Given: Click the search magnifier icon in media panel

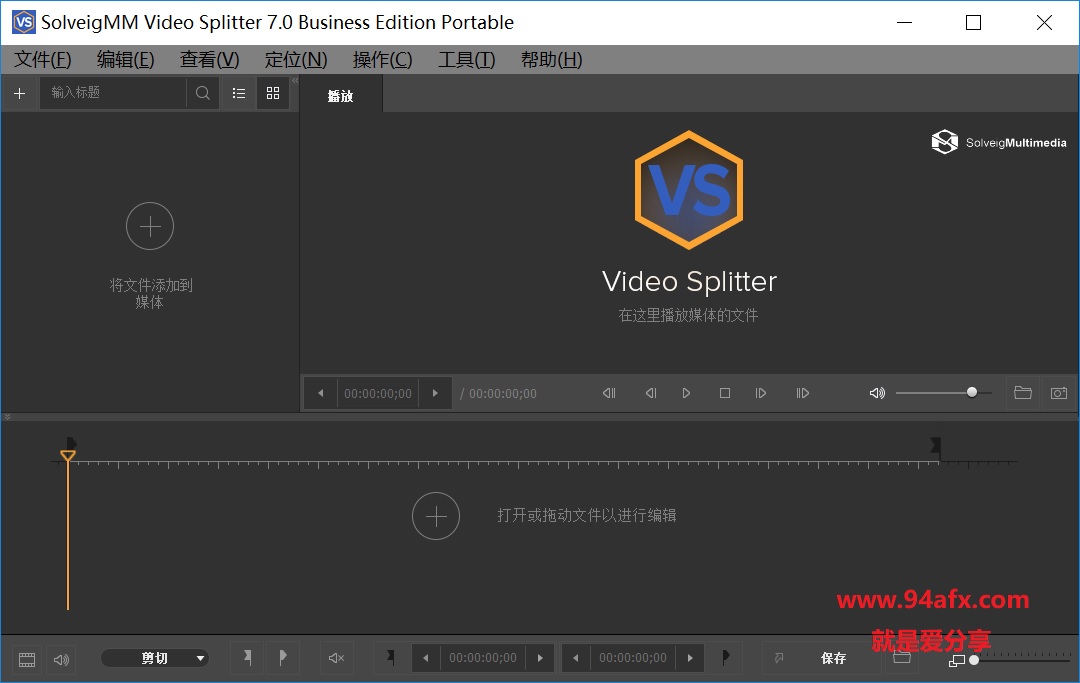Looking at the screenshot, I should (202, 93).
